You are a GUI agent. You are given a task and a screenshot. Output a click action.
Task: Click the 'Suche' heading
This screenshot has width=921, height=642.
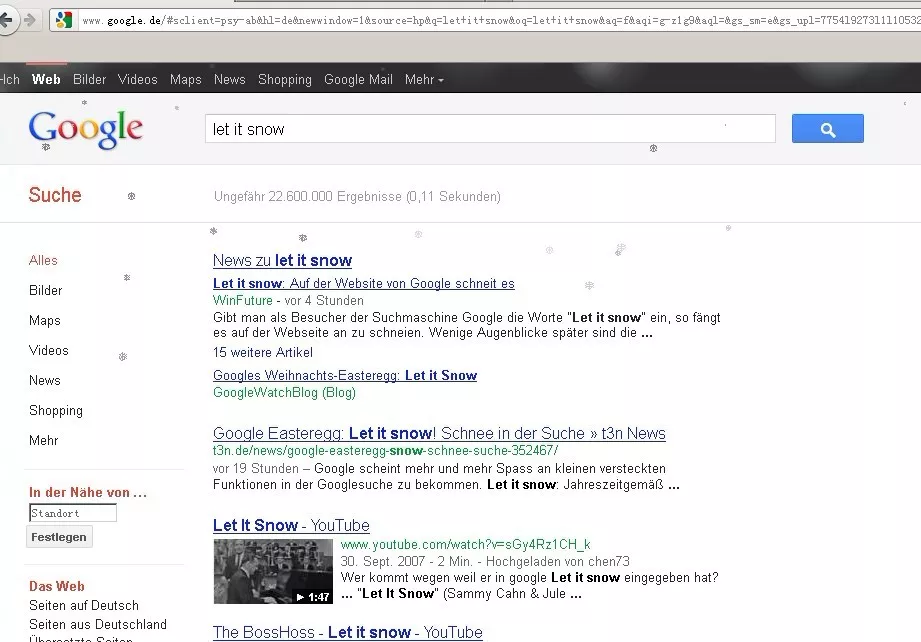pyautogui.click(x=55, y=195)
